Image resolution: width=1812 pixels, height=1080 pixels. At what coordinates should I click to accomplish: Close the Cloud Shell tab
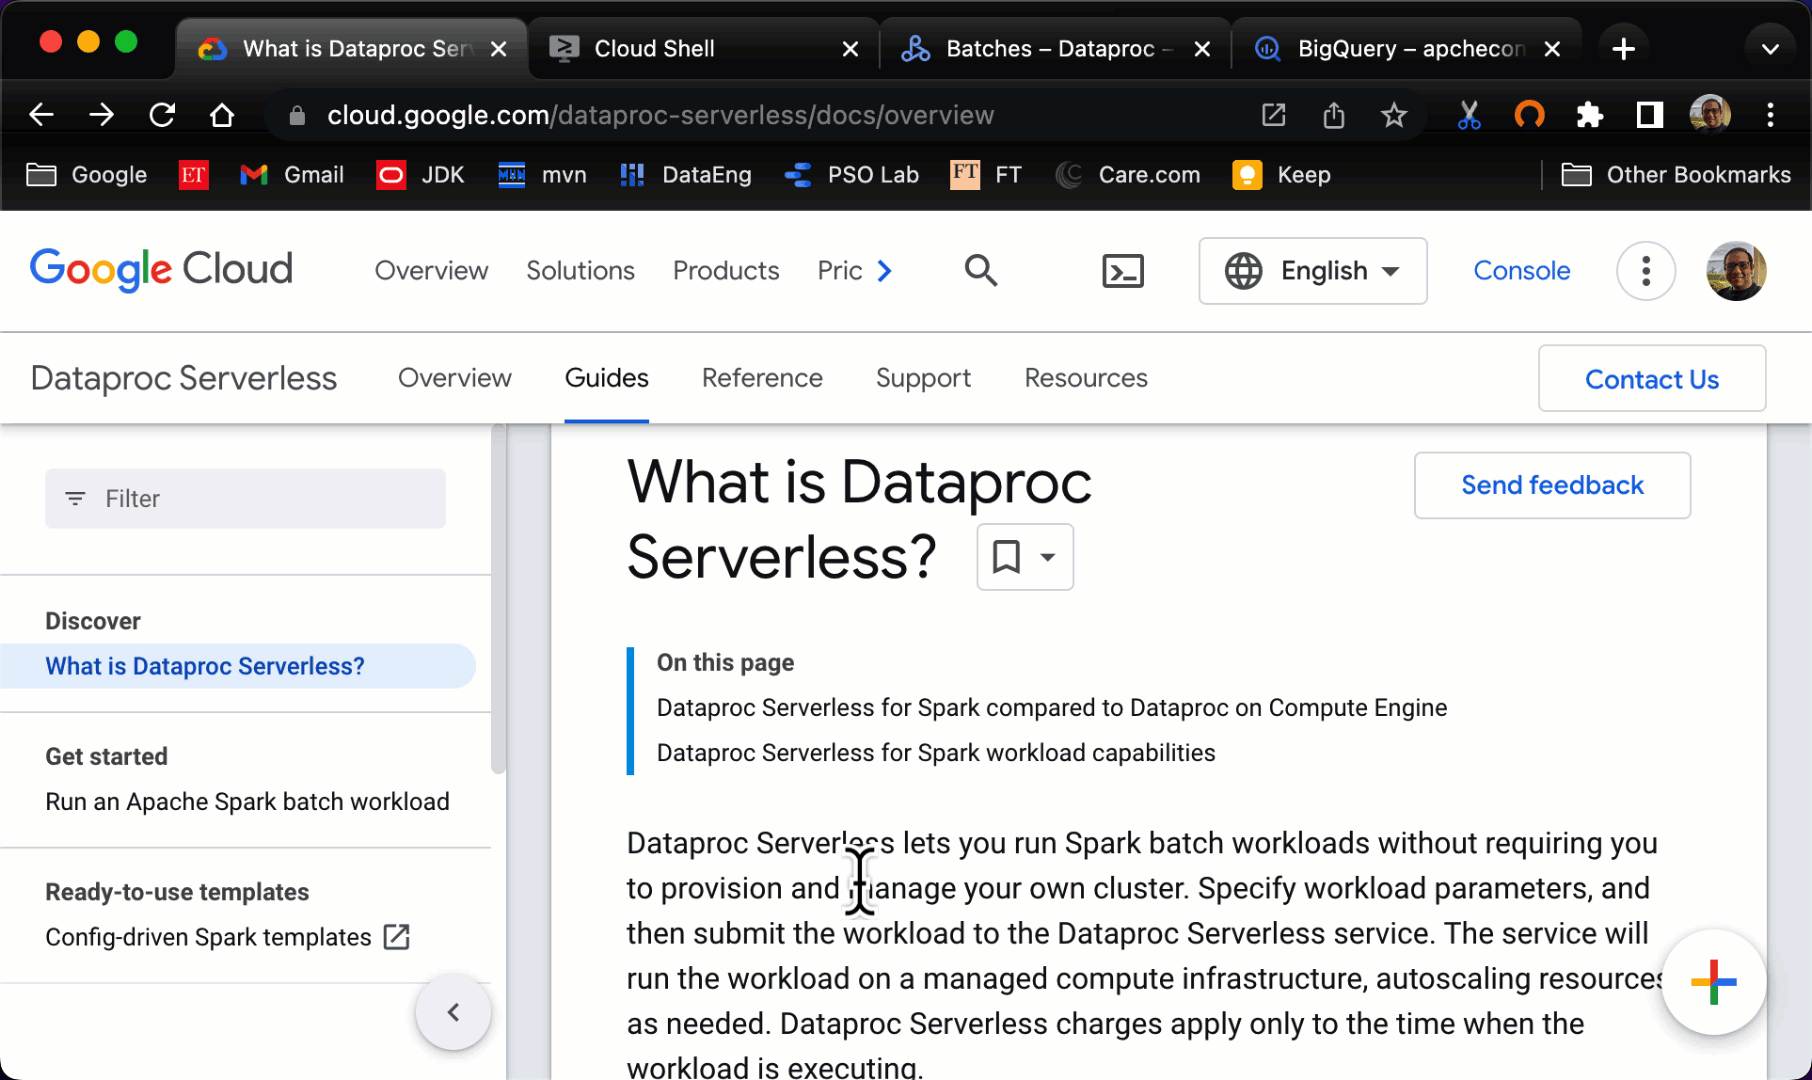click(x=850, y=48)
